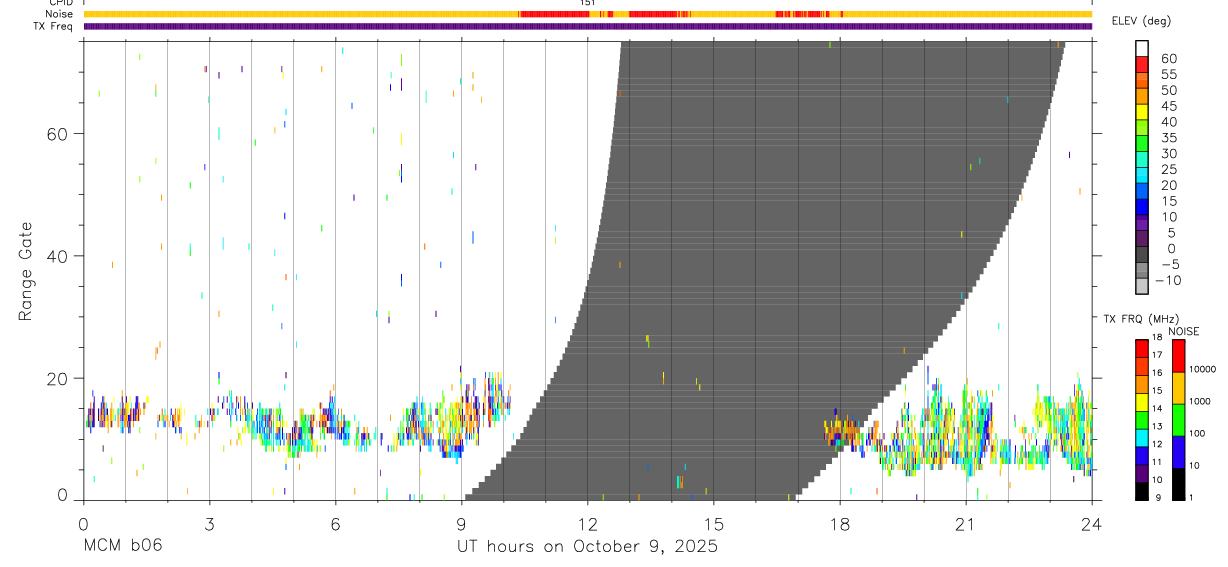Click the CPID value 151
This screenshot has width=1228, height=567.
pos(587,3)
